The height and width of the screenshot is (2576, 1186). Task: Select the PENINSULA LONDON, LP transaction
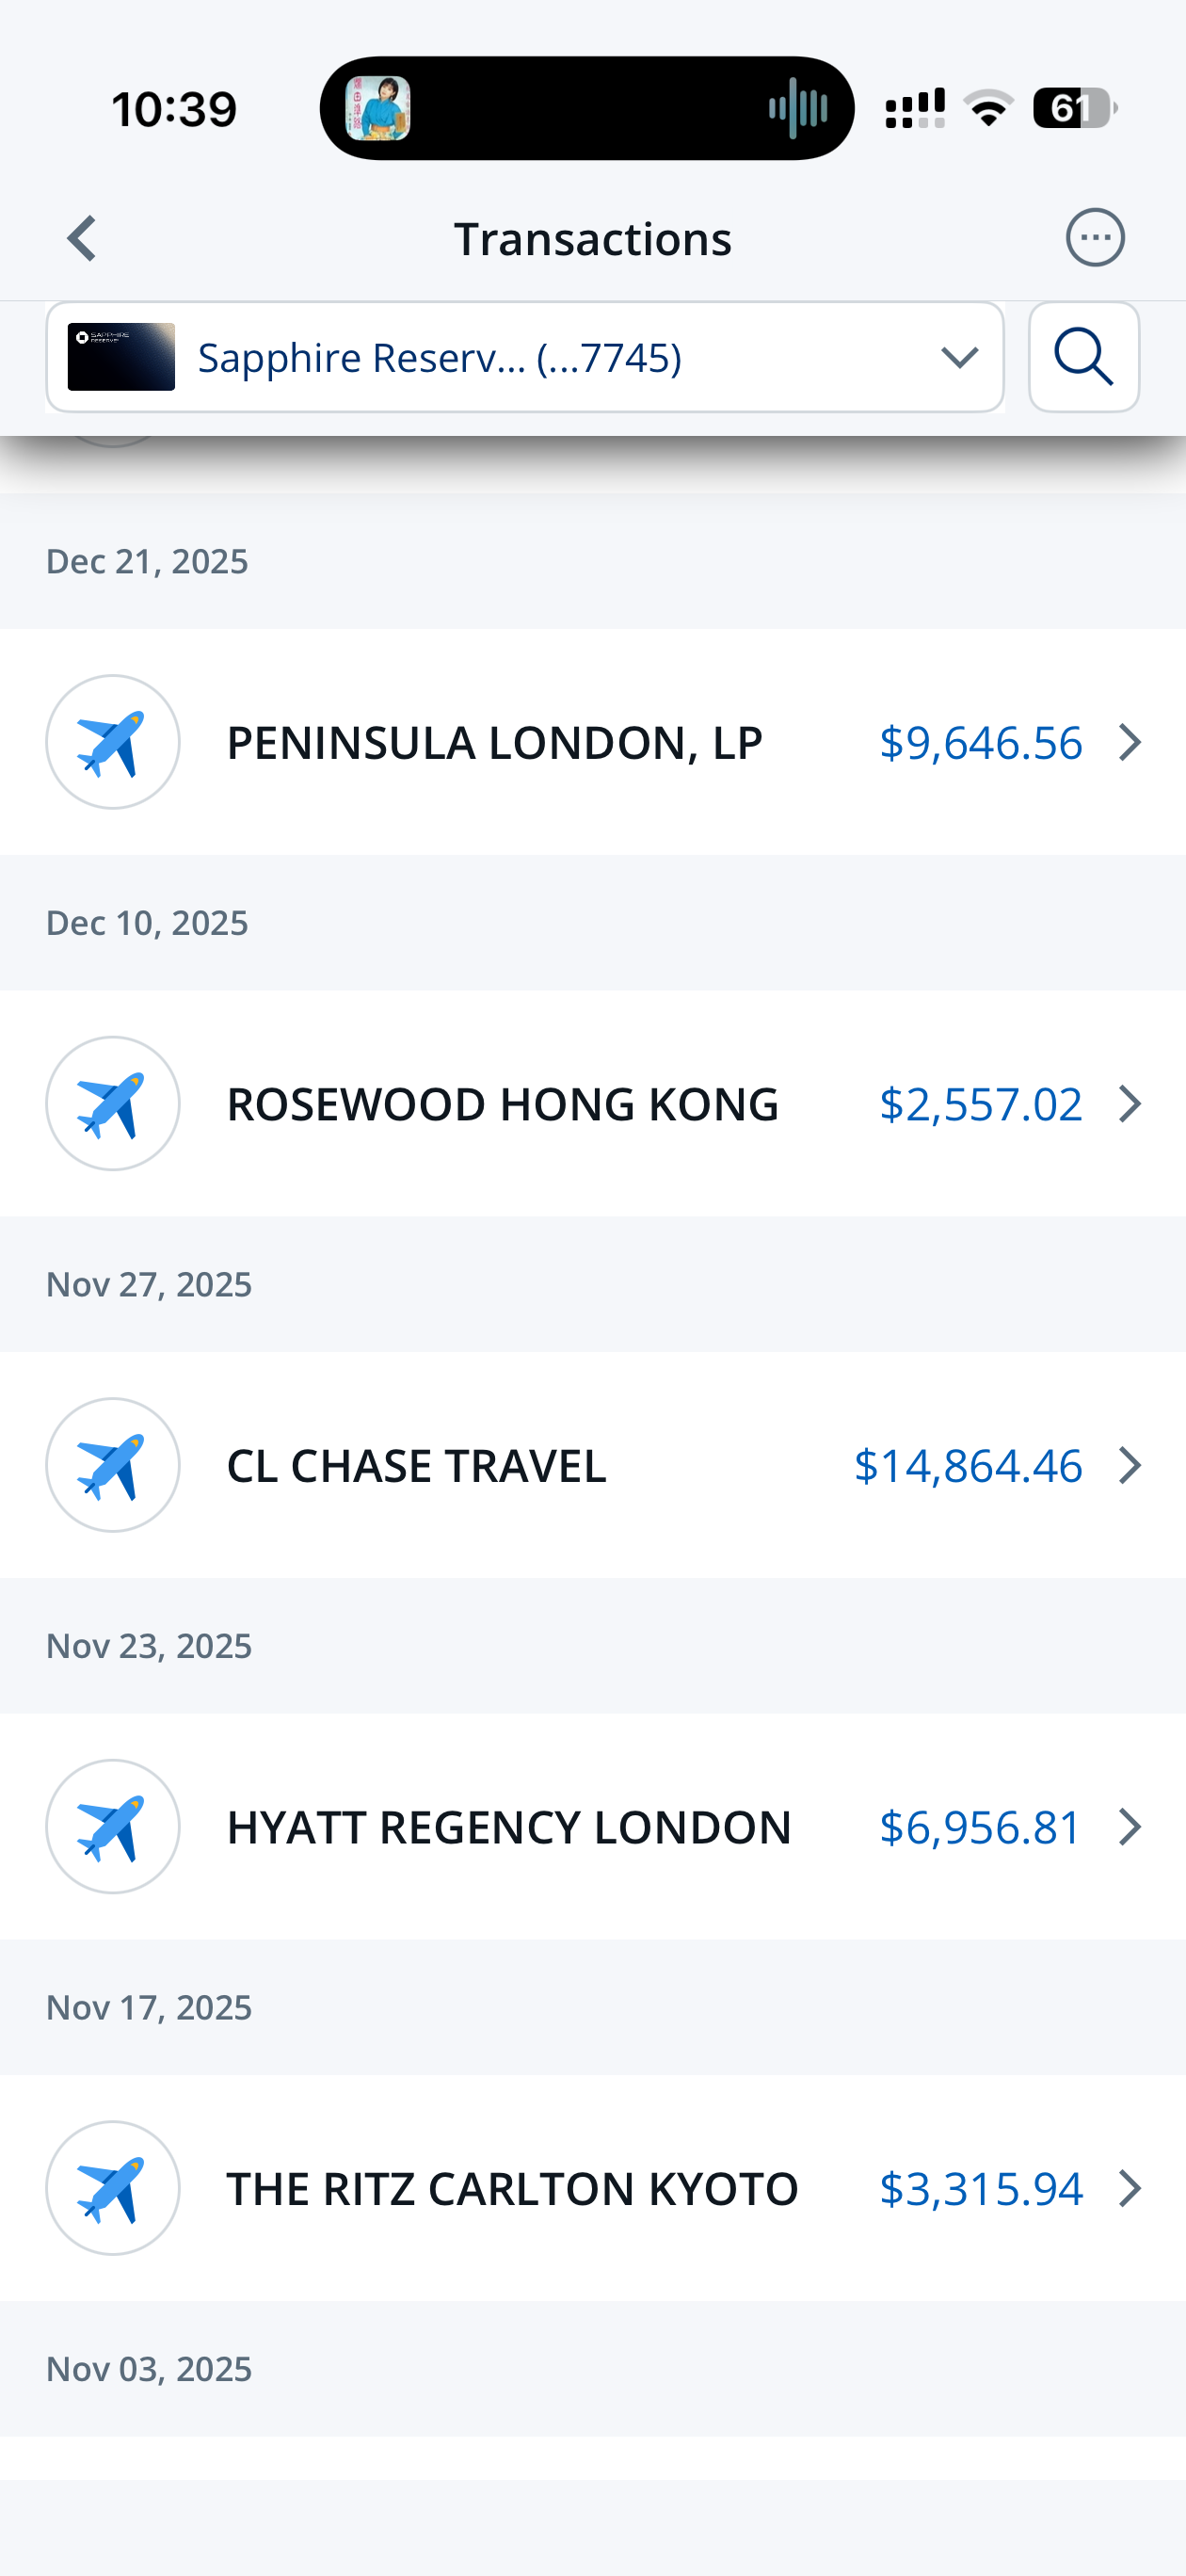point(494,743)
